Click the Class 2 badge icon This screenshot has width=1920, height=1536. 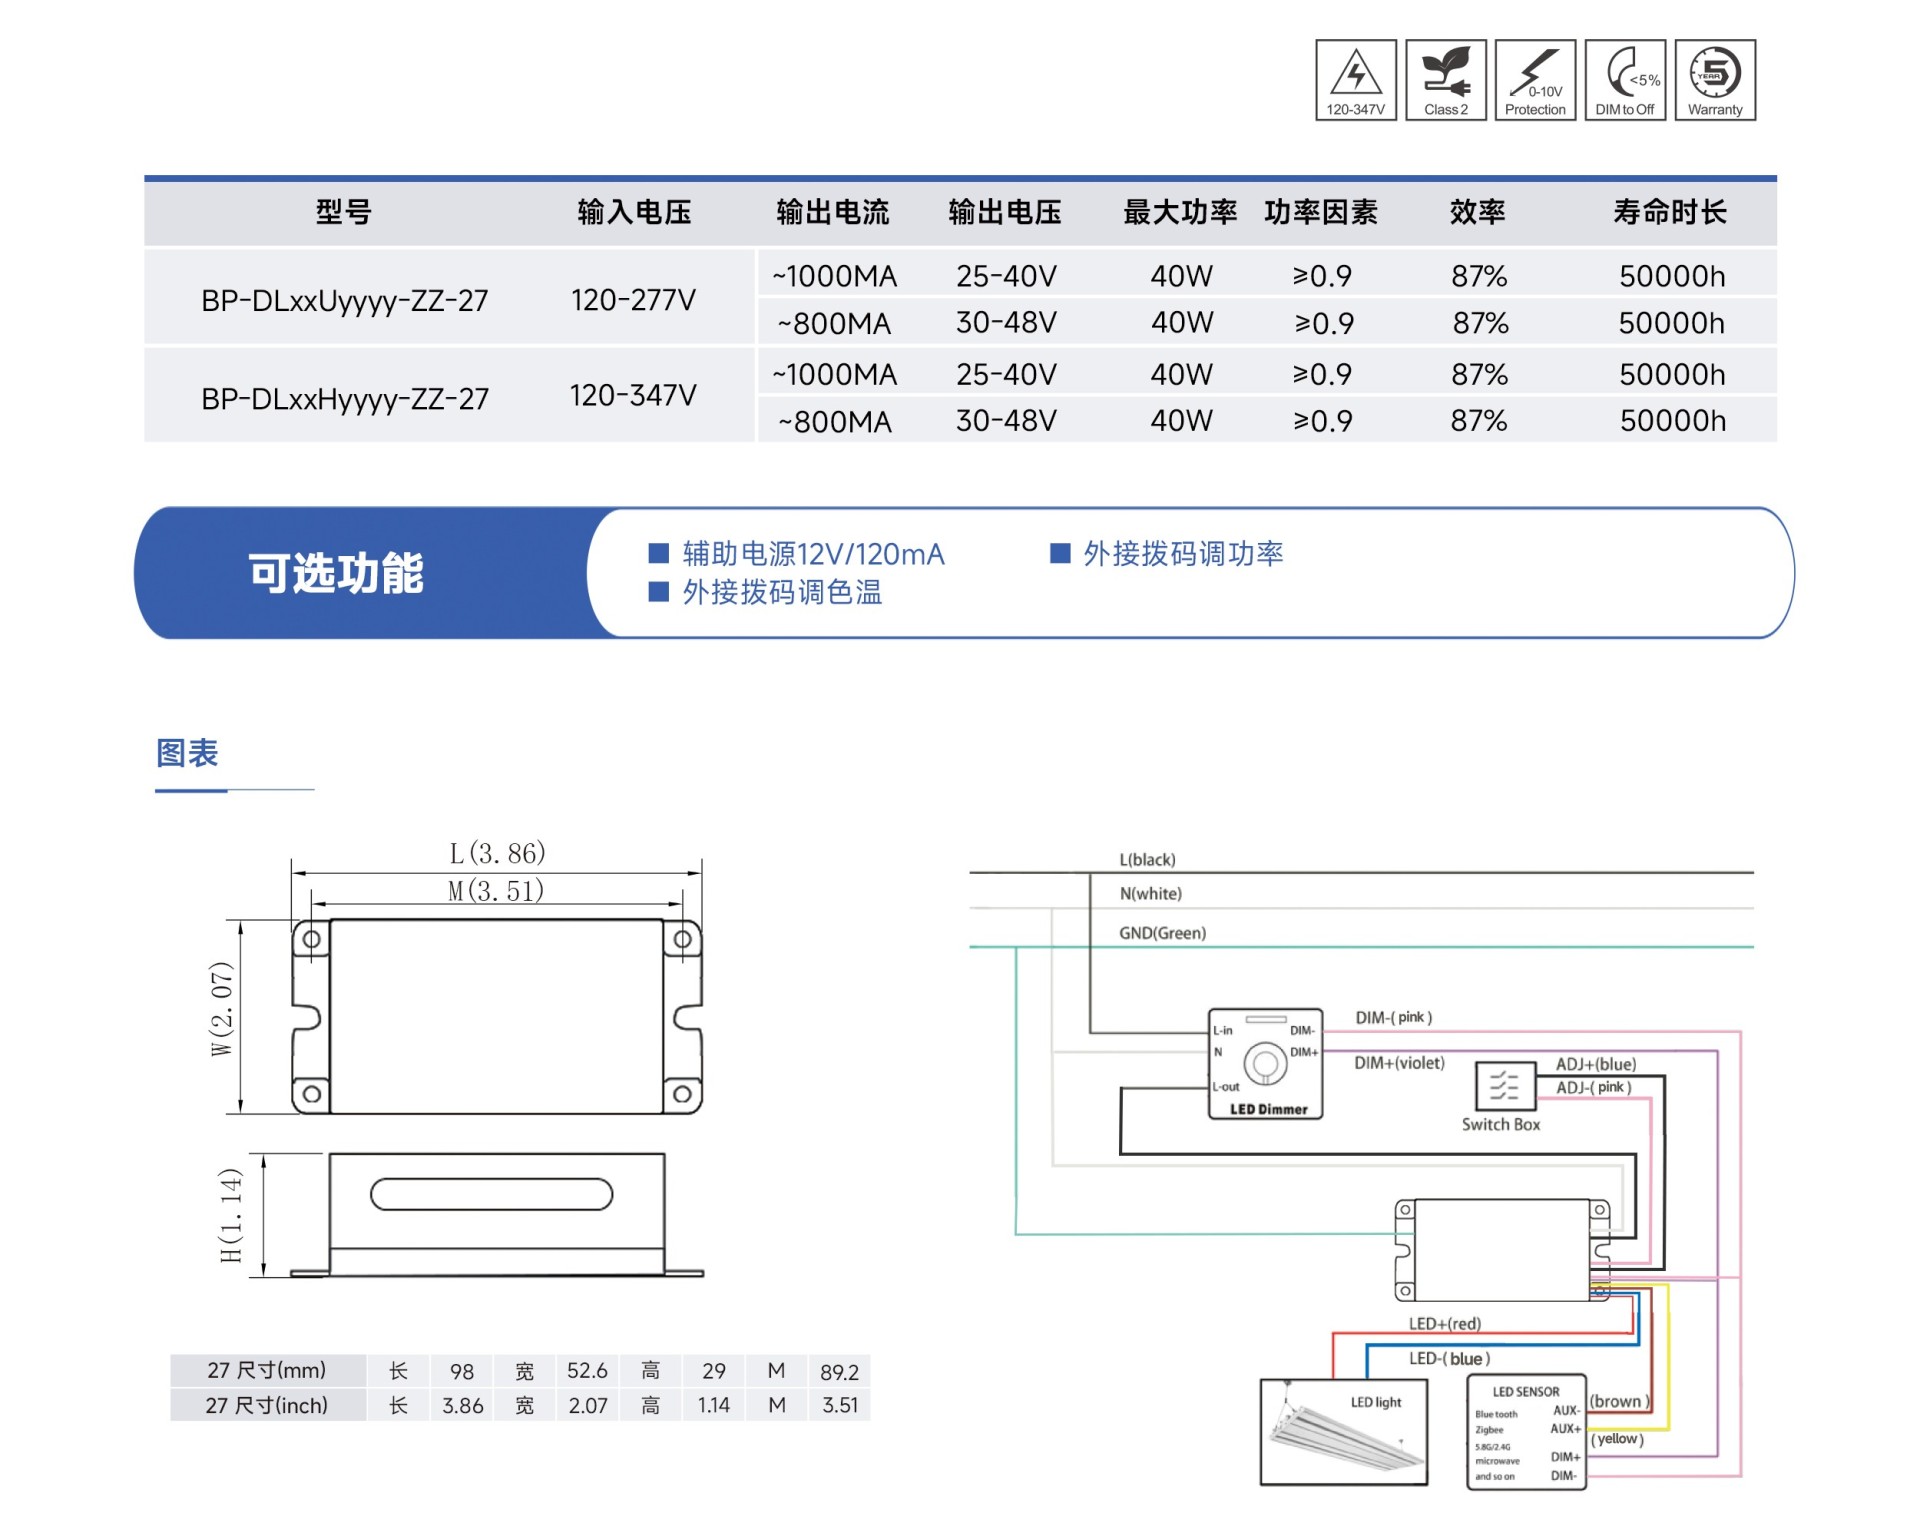(1445, 80)
